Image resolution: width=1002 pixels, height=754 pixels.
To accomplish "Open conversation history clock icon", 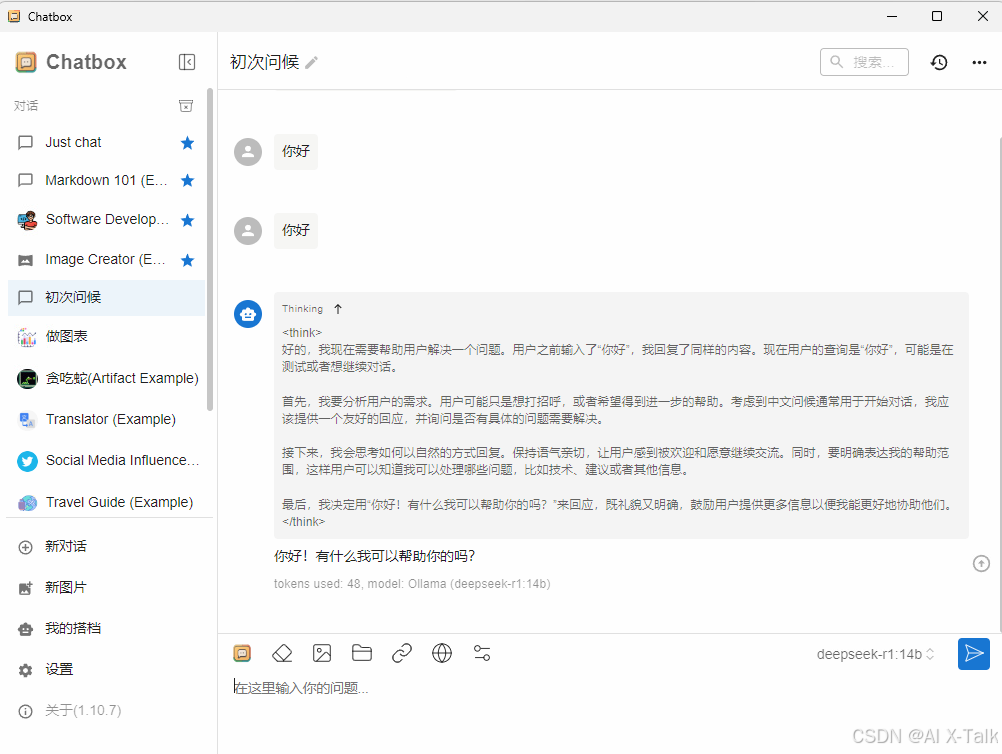I will (939, 62).
